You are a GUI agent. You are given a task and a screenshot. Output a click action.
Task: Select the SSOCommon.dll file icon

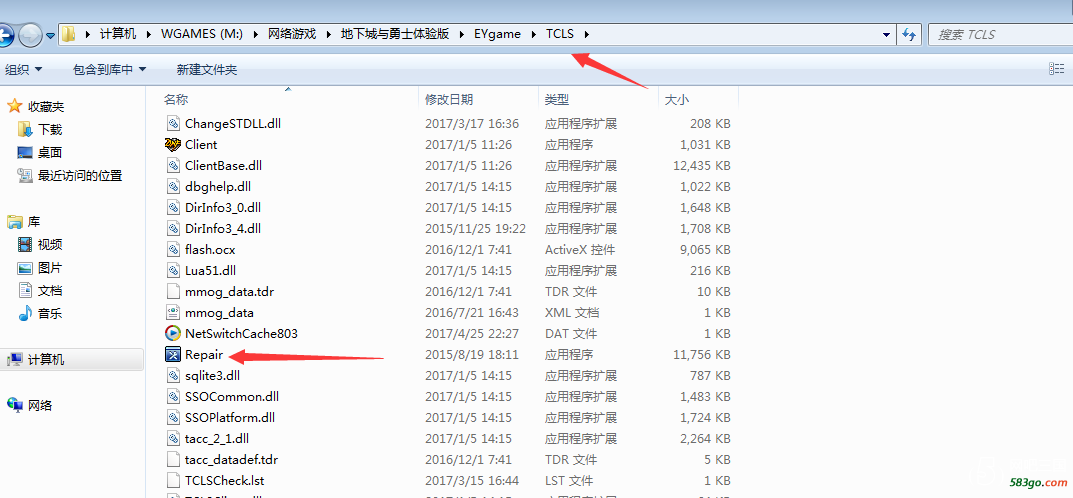click(x=173, y=397)
